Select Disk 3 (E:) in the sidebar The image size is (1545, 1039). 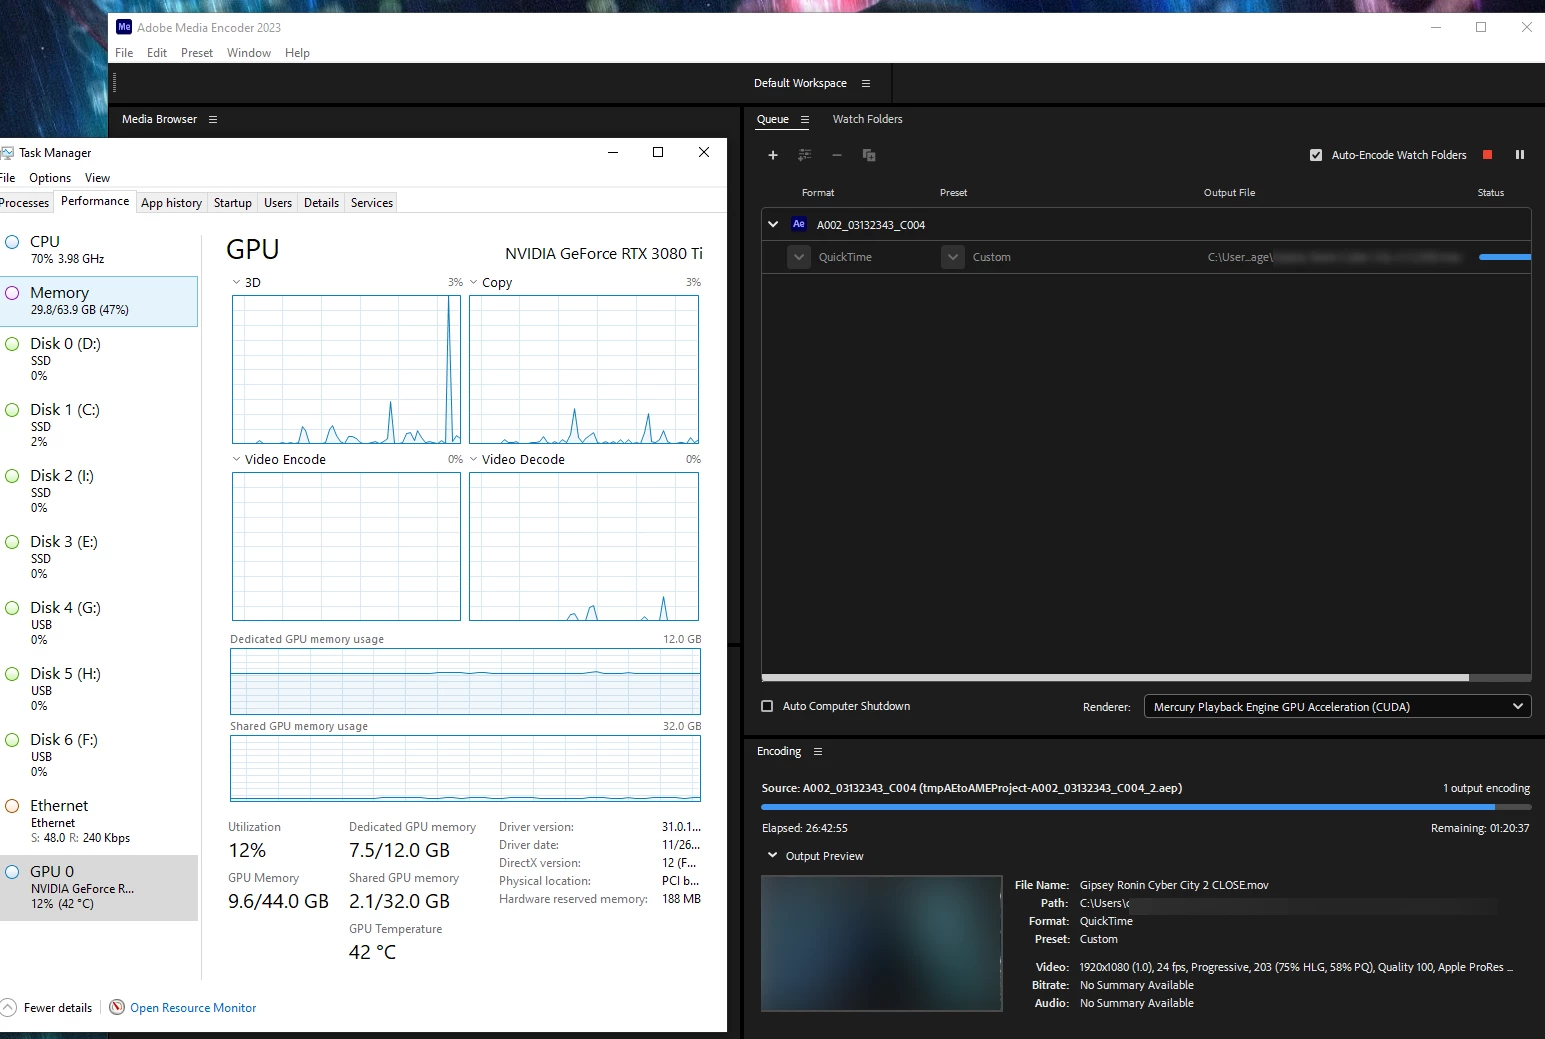99,558
